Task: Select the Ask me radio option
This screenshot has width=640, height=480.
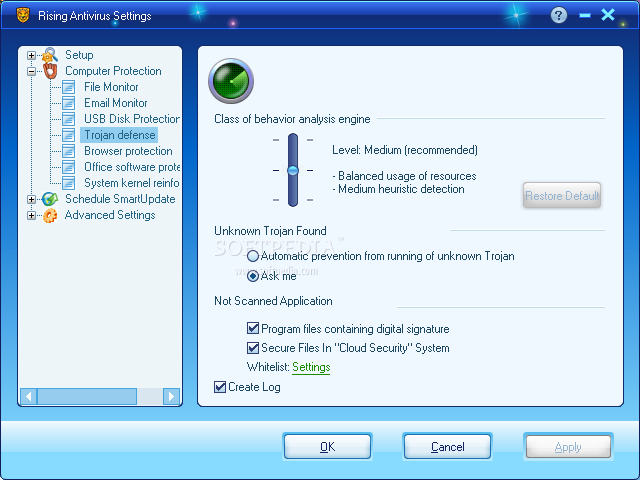Action: pos(253,276)
